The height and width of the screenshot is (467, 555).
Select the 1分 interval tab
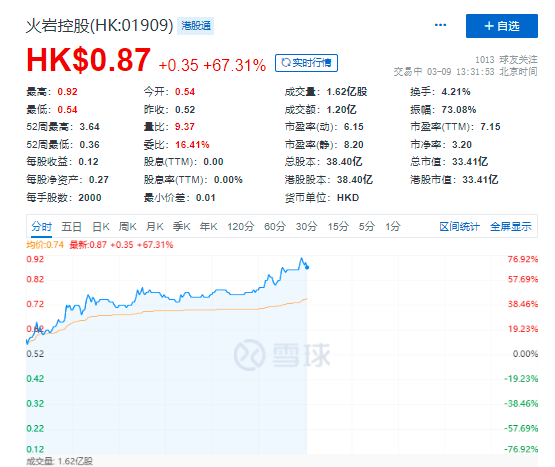pos(393,227)
